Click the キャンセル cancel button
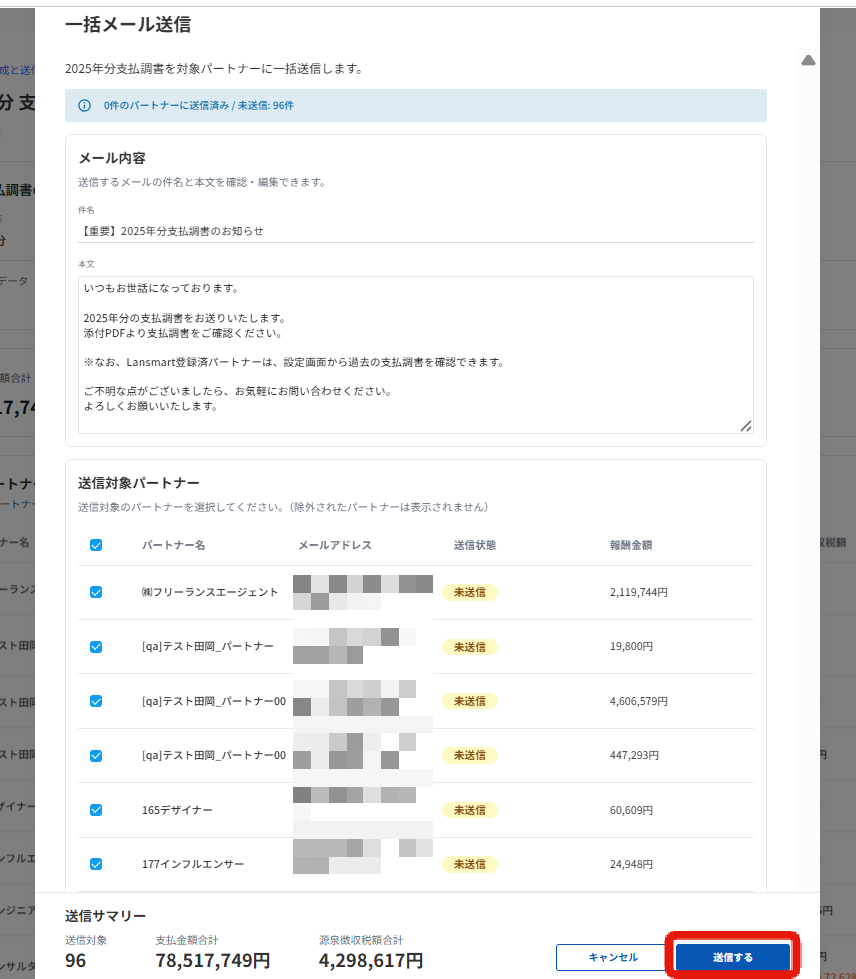 tap(612, 957)
